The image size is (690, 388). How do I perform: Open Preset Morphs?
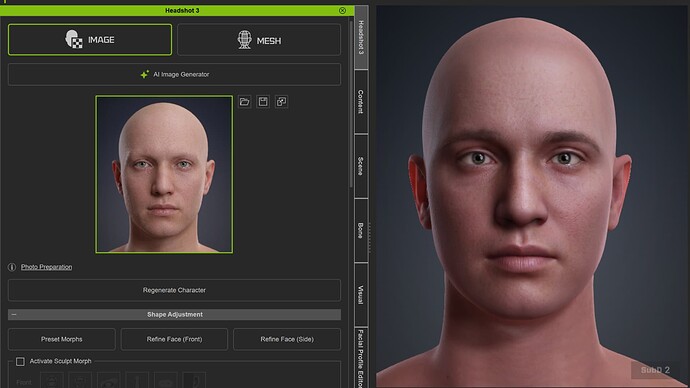(62, 339)
